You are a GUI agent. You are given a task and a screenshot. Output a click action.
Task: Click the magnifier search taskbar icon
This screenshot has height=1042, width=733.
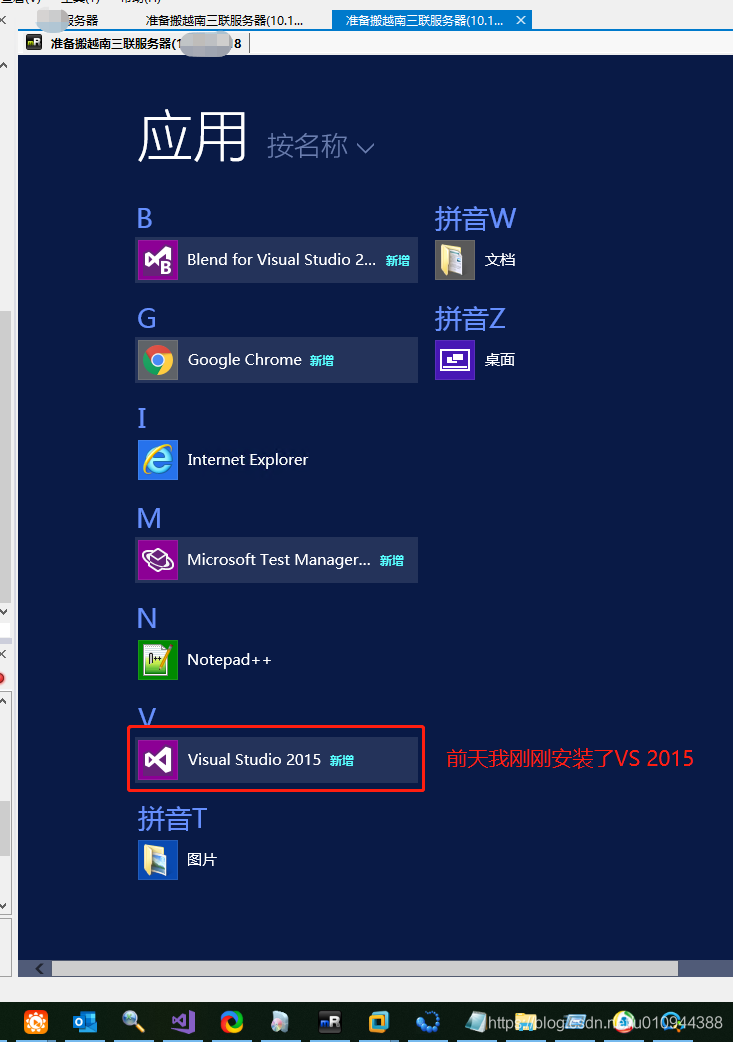tap(133, 1021)
